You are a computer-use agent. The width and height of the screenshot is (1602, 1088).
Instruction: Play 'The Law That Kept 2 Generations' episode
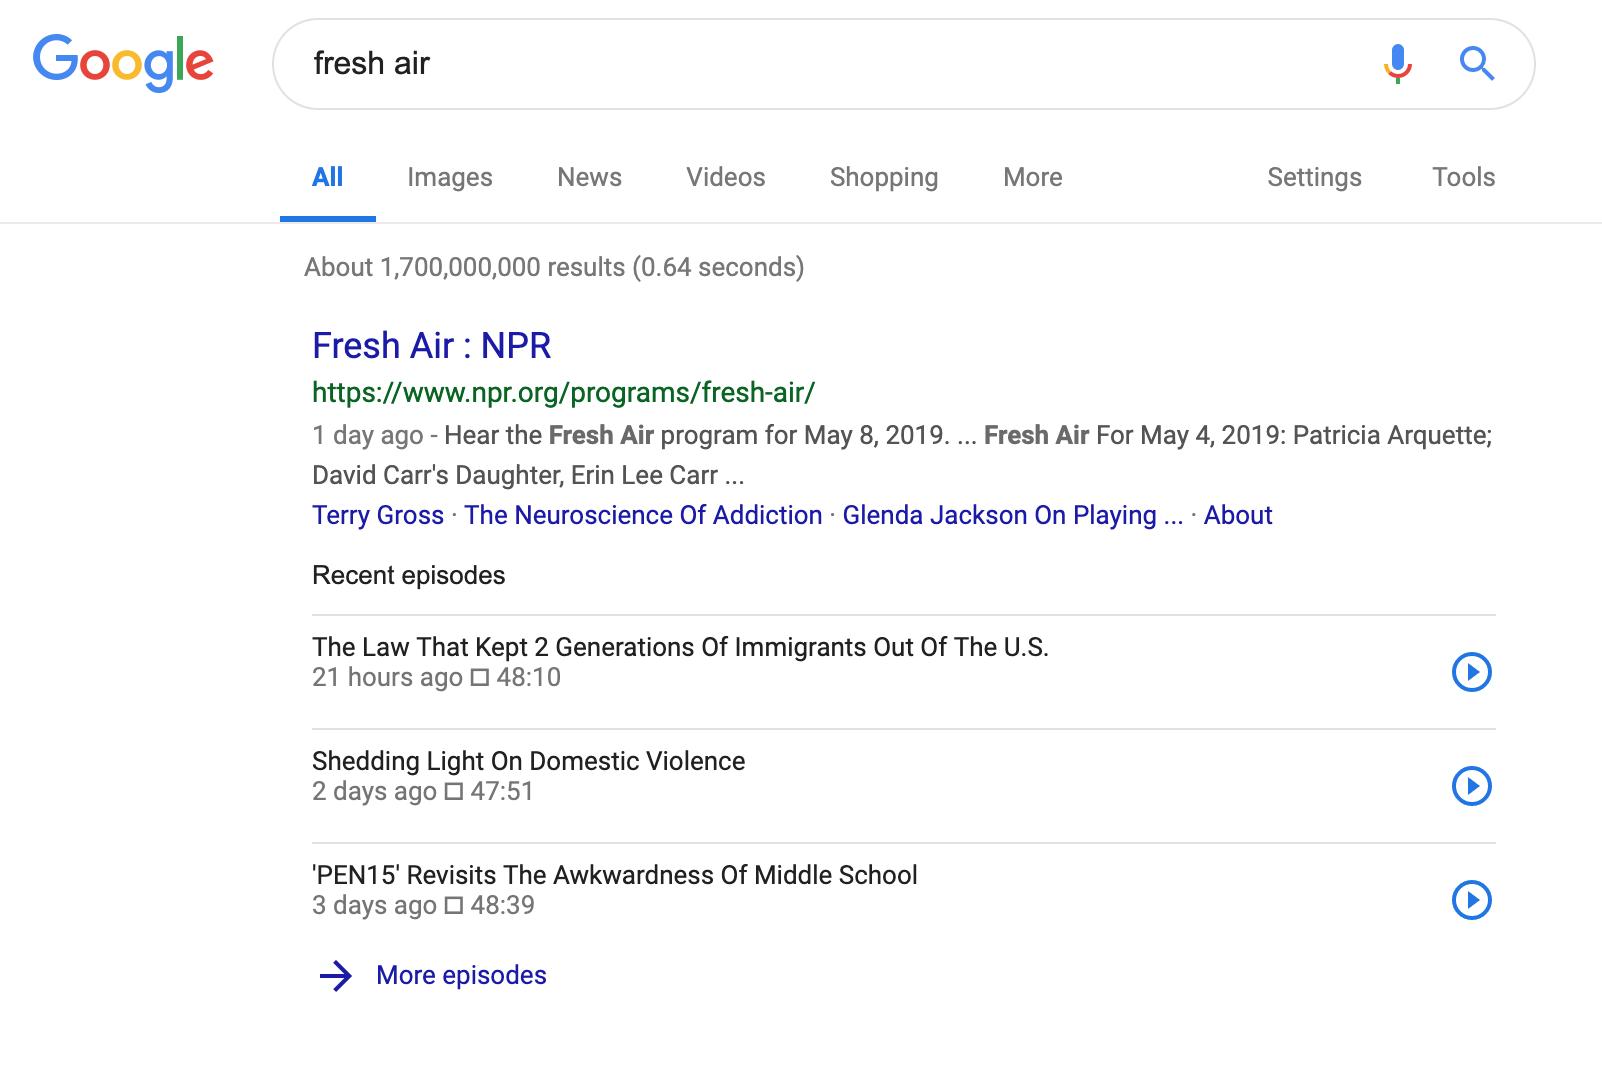[x=1471, y=672]
